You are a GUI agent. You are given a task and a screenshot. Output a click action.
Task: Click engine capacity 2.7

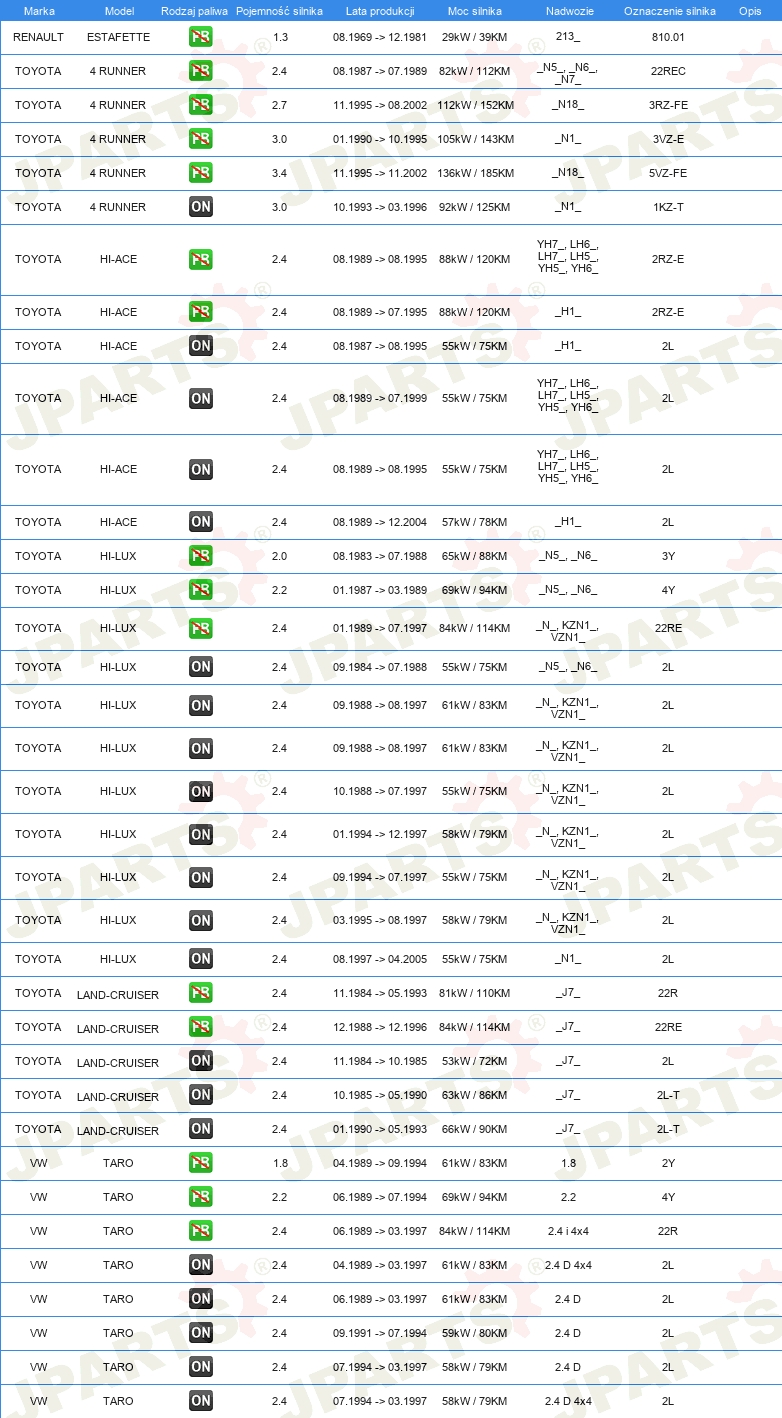point(280,105)
